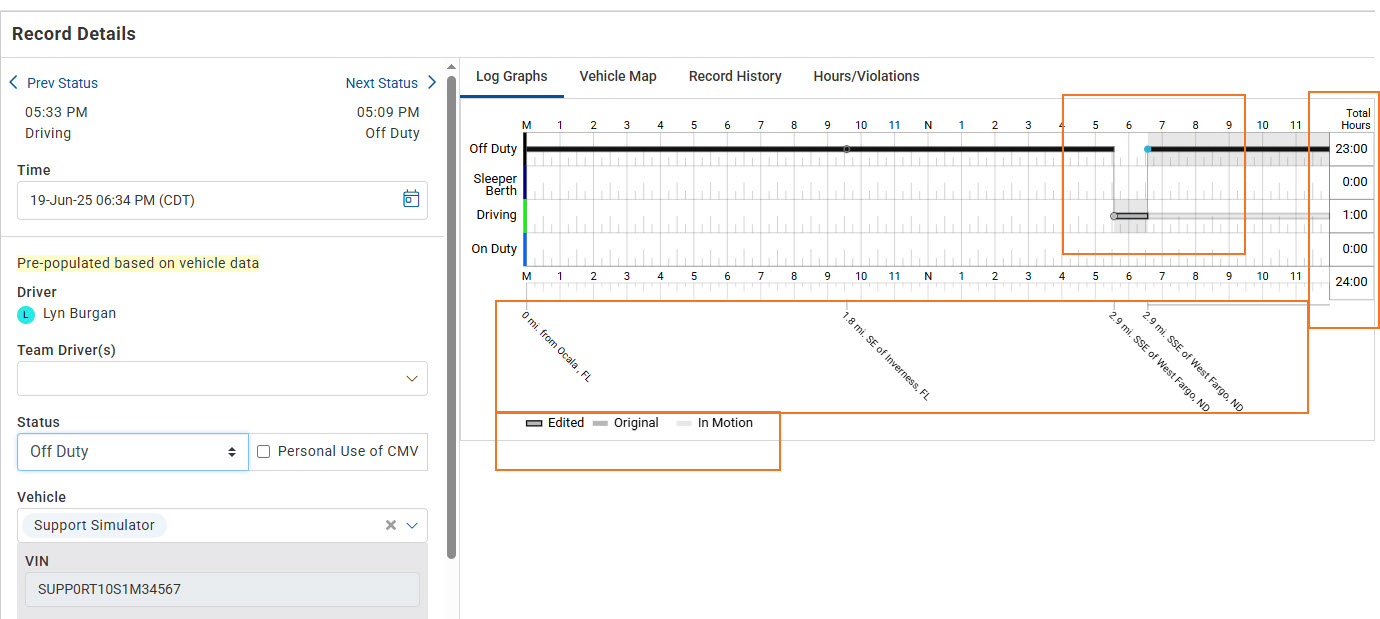The width and height of the screenshot is (1380, 619).
Task: Select the blue status marker on Off Duty line
Action: point(1147,149)
